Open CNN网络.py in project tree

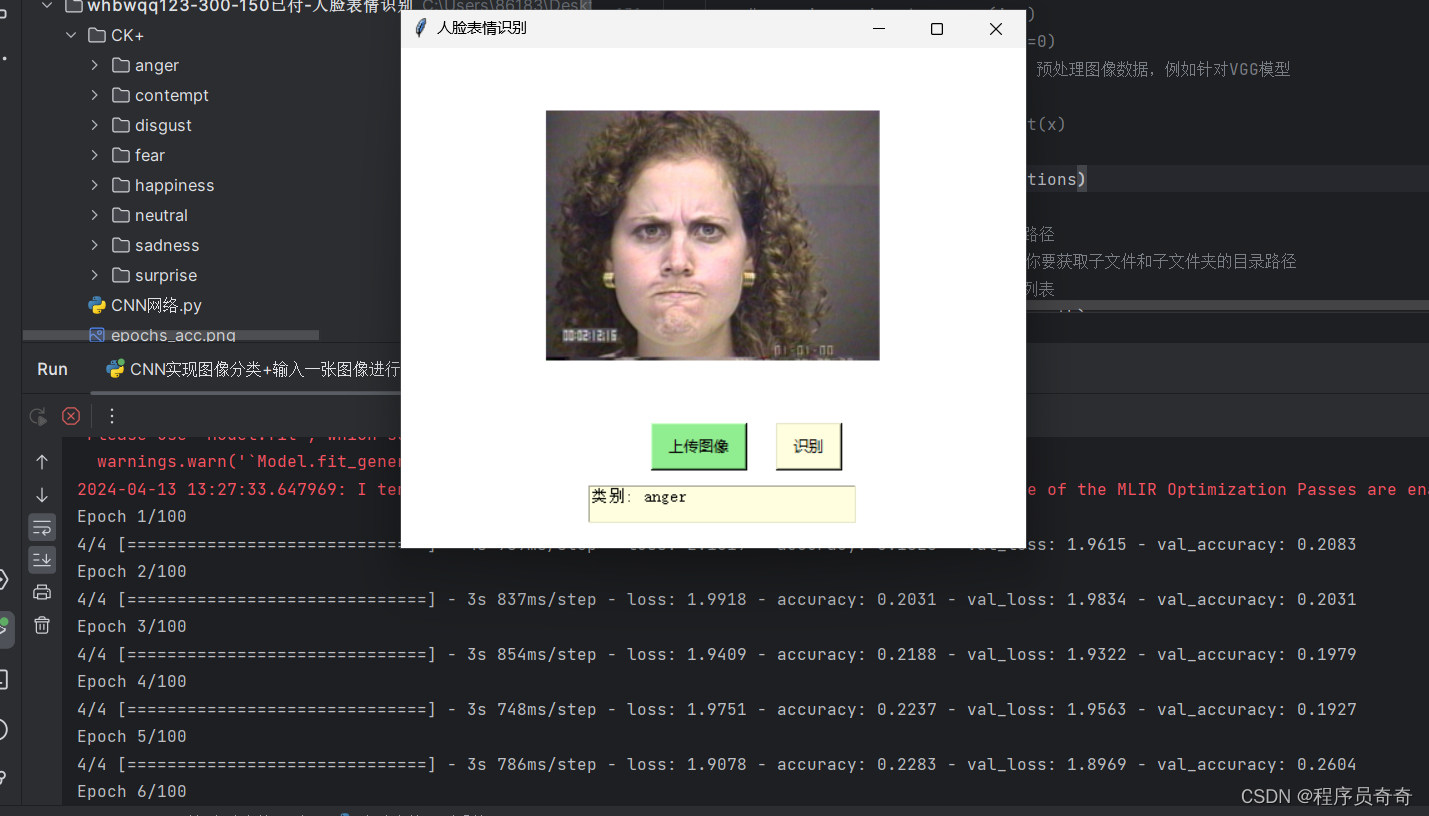click(156, 305)
